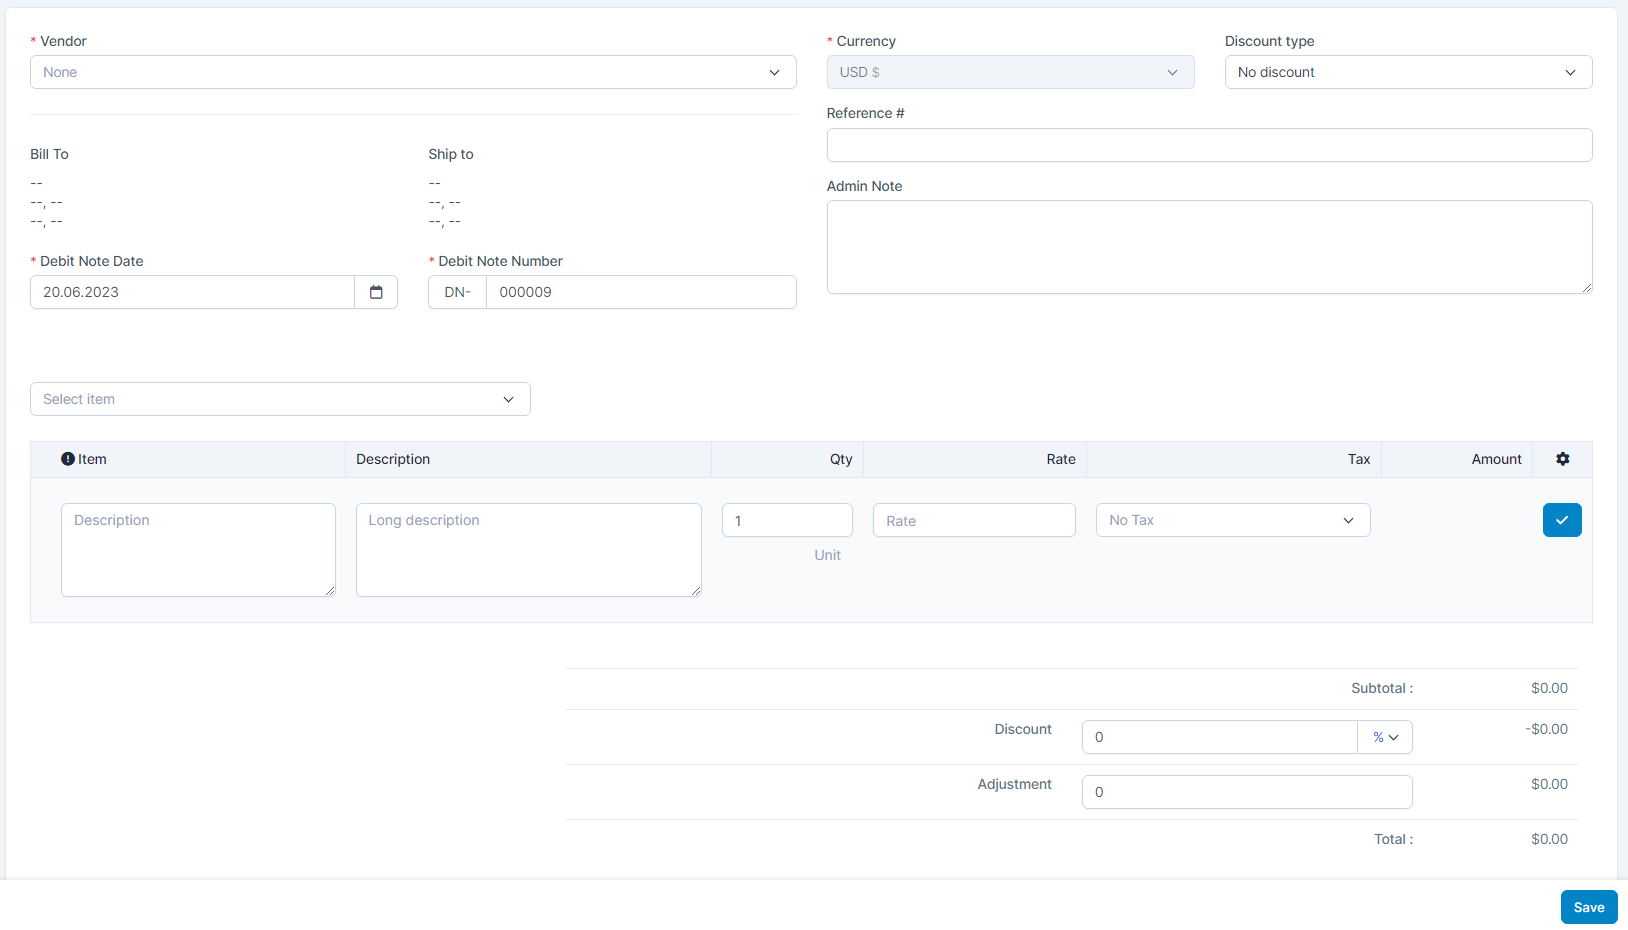Screen dimensions: 1628x930
Task: Click the item Description textarea
Action: point(198,549)
